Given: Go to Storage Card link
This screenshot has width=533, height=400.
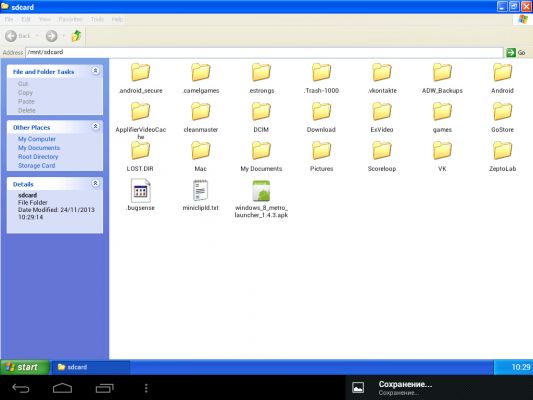Looking at the screenshot, I should (36, 166).
